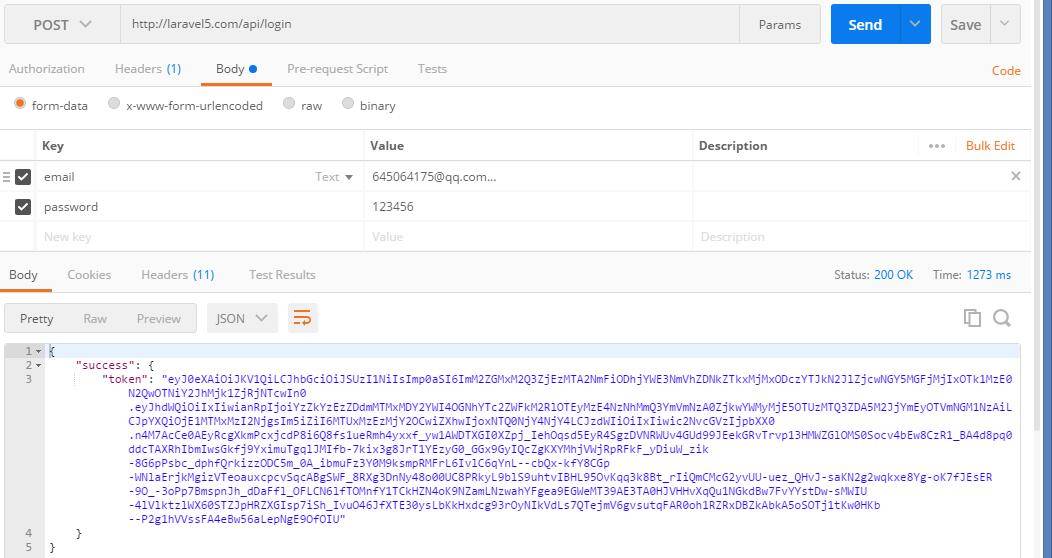Open Save button dropdown arrow
This screenshot has height=558, width=1052.
(x=1004, y=24)
